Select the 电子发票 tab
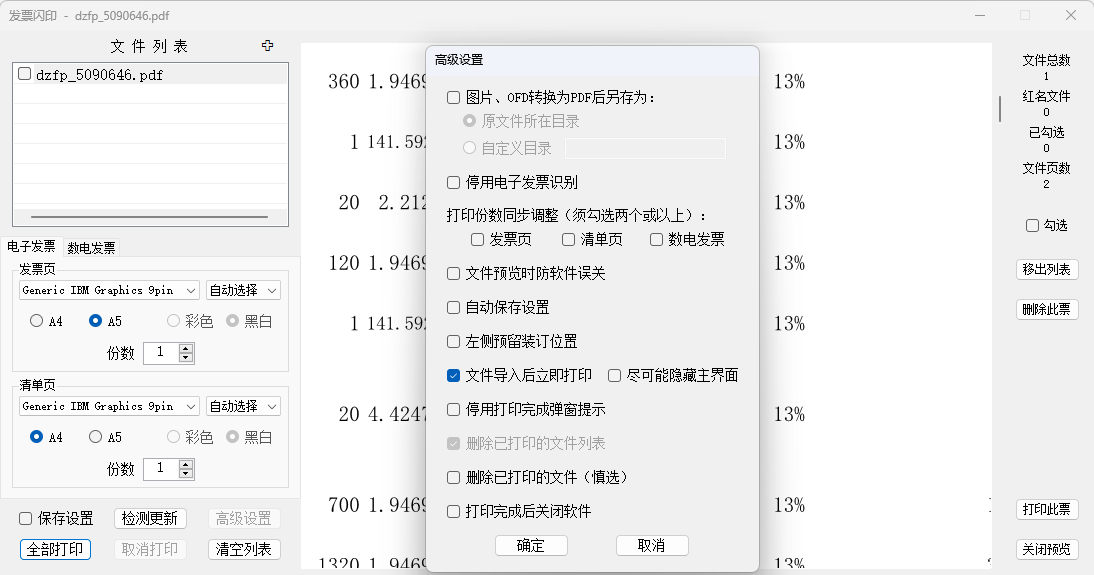Screen dimensions: 1094x575 [x=31, y=247]
